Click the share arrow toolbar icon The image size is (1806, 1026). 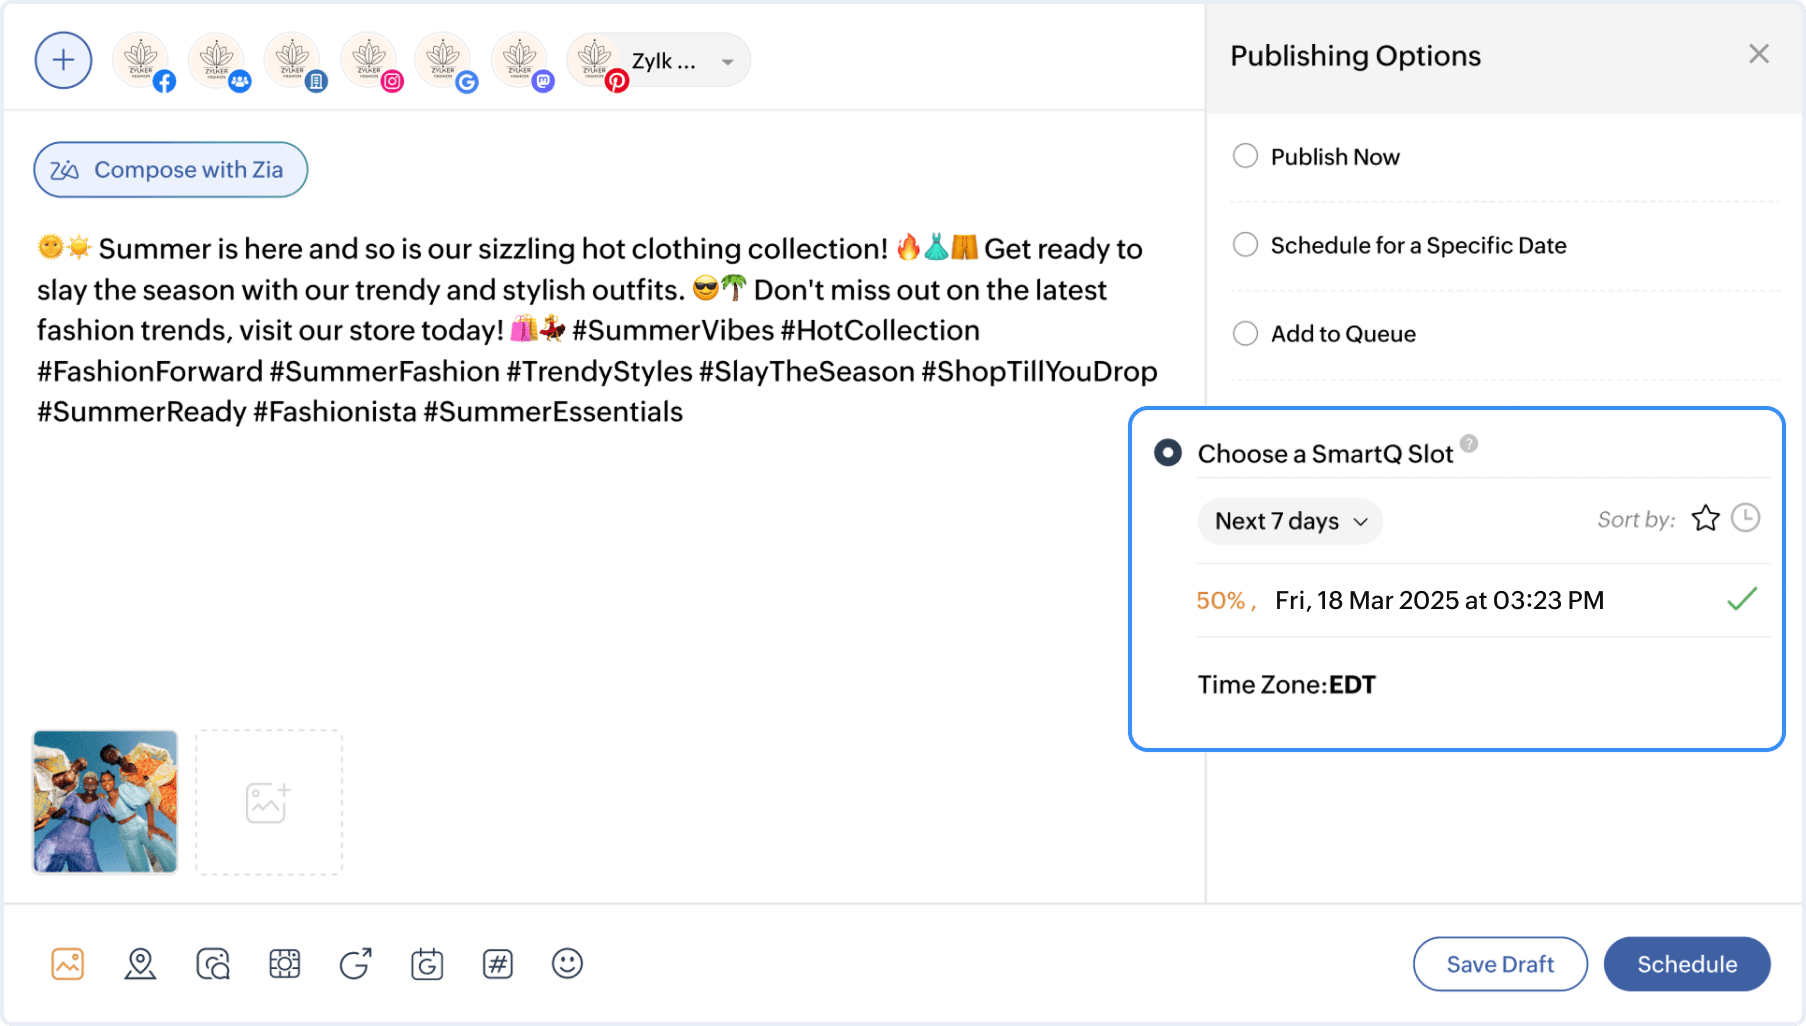click(355, 964)
